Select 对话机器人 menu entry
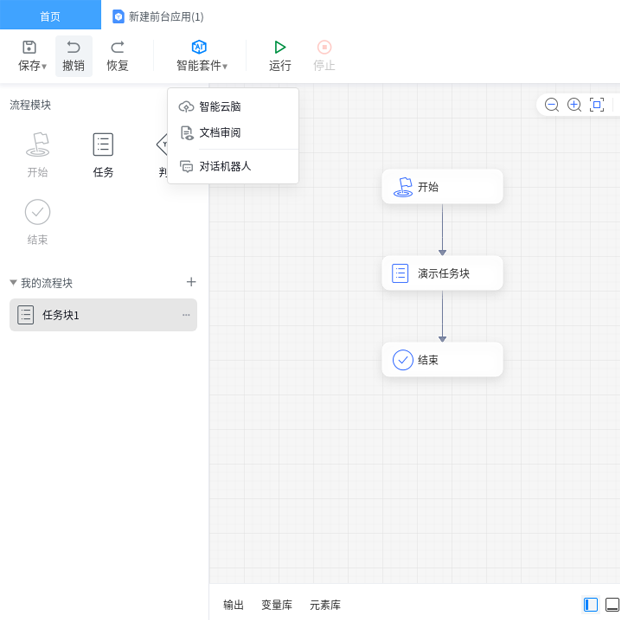 pos(225,167)
